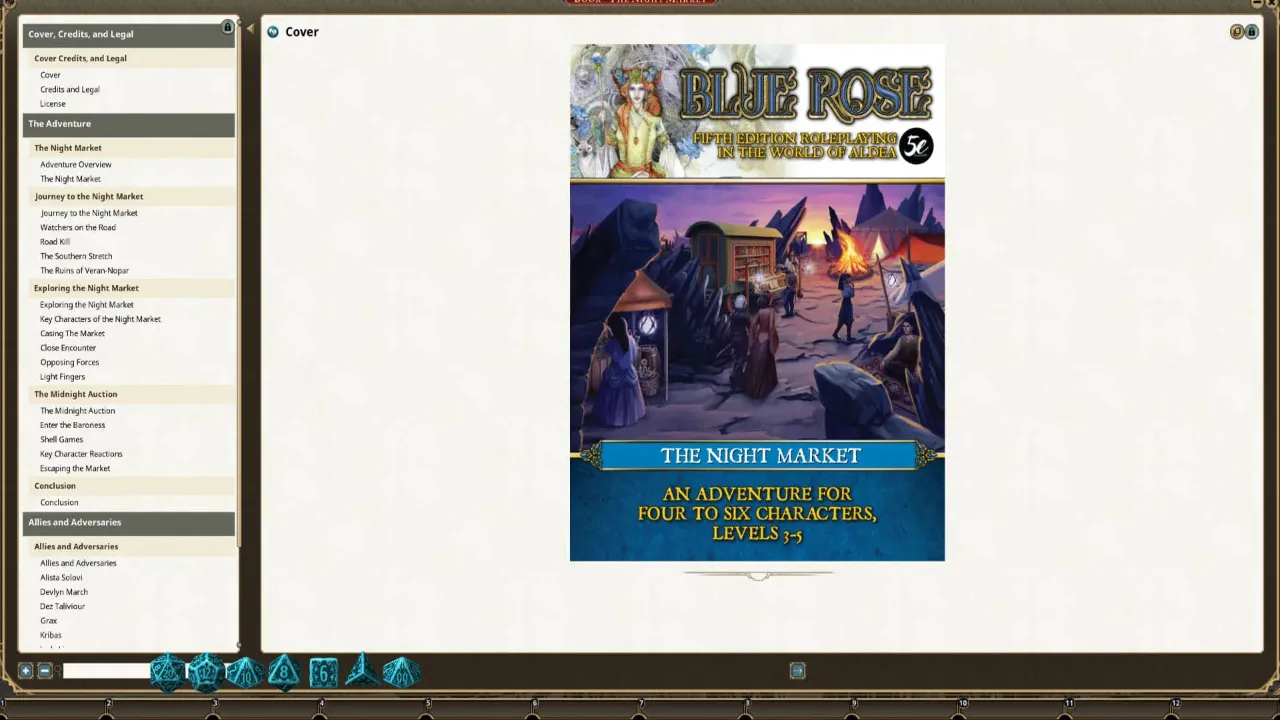The height and width of the screenshot is (720, 1280).
Task: Open the Cover page entry
Action: click(x=50, y=75)
